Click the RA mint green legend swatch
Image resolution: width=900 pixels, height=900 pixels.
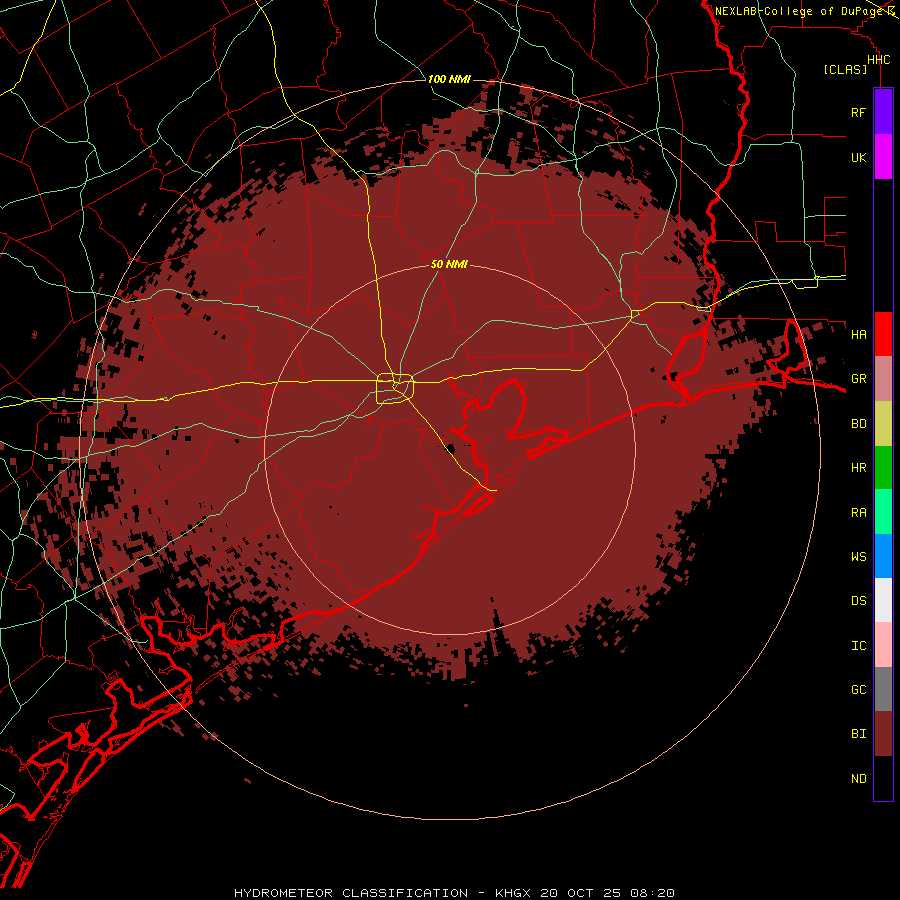pos(883,512)
